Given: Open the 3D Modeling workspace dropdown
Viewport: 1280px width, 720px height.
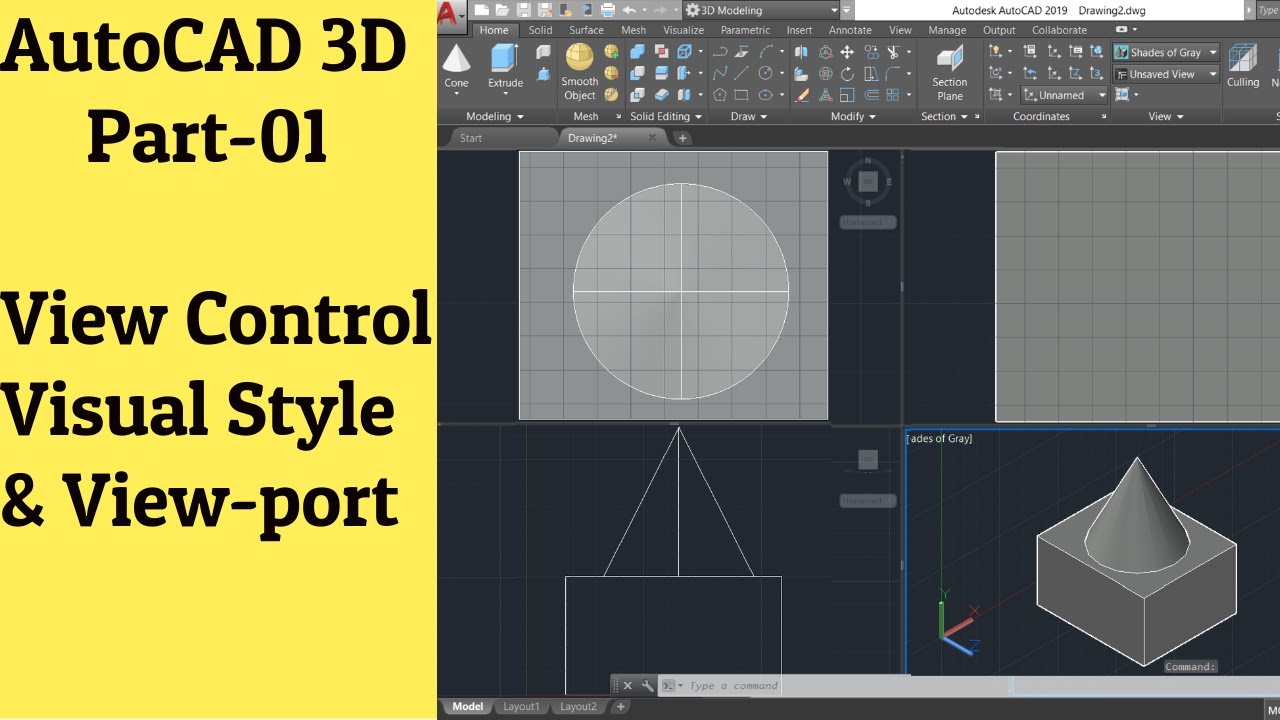Looking at the screenshot, I should (x=761, y=10).
